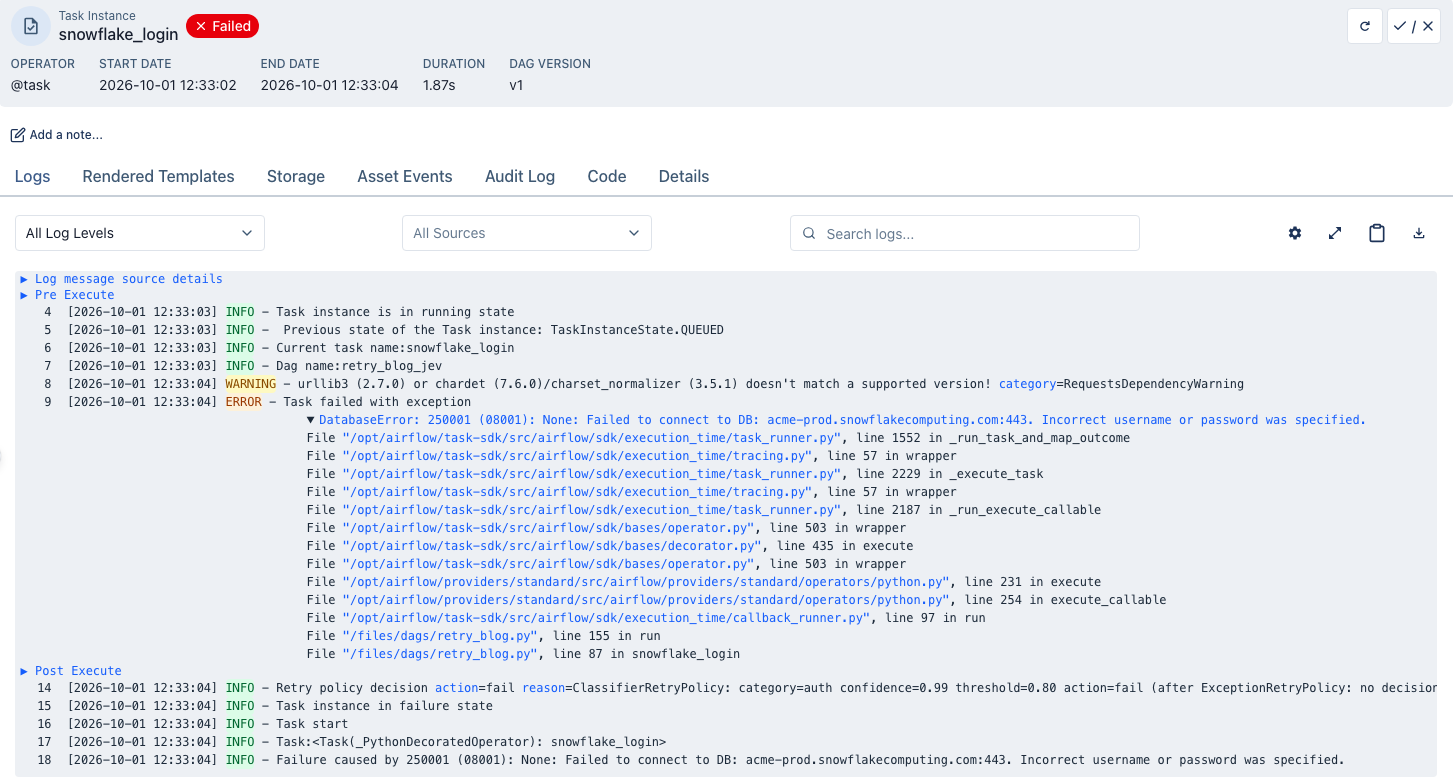
Task: Click the Failed status badge
Action: point(222,26)
